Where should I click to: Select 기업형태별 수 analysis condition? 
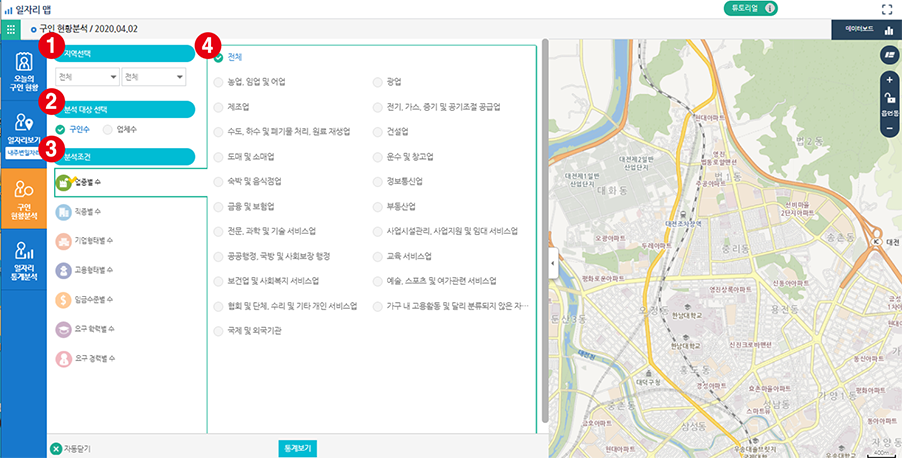[84, 241]
